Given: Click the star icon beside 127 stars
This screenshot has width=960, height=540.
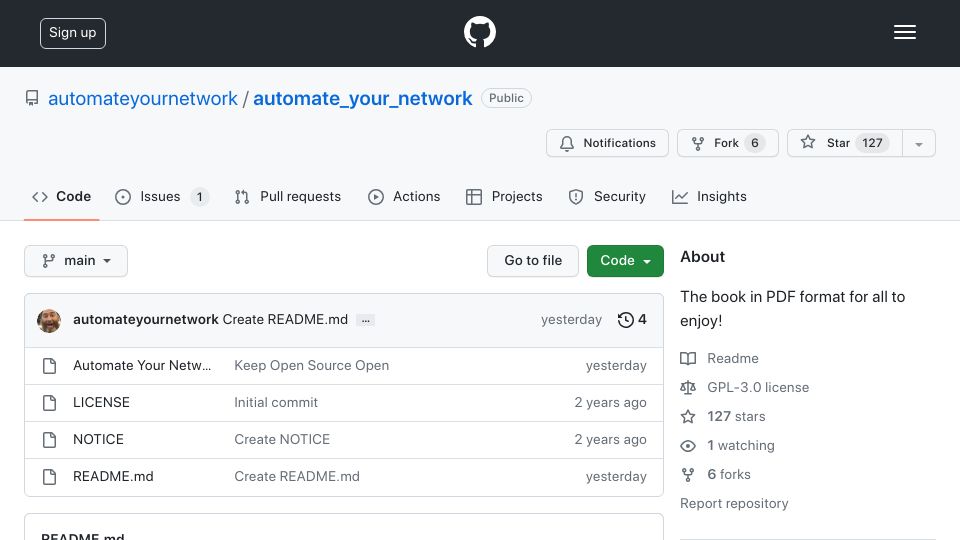Looking at the screenshot, I should 688,416.
